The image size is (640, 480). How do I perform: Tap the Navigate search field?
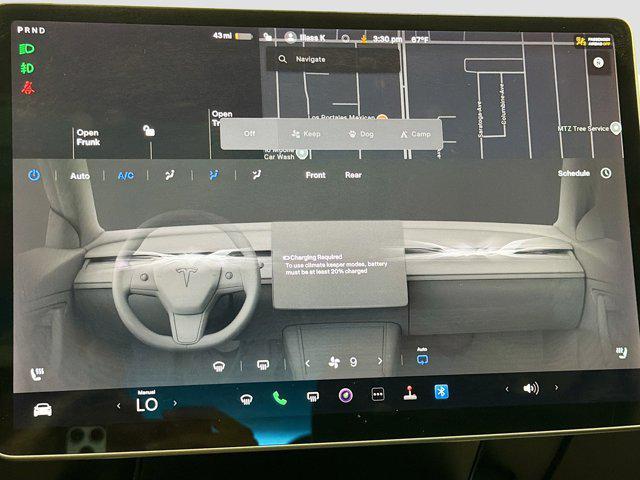tap(333, 59)
